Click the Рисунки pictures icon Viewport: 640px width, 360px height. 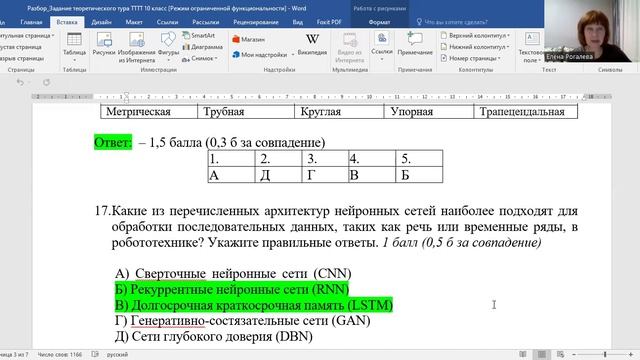[104, 40]
